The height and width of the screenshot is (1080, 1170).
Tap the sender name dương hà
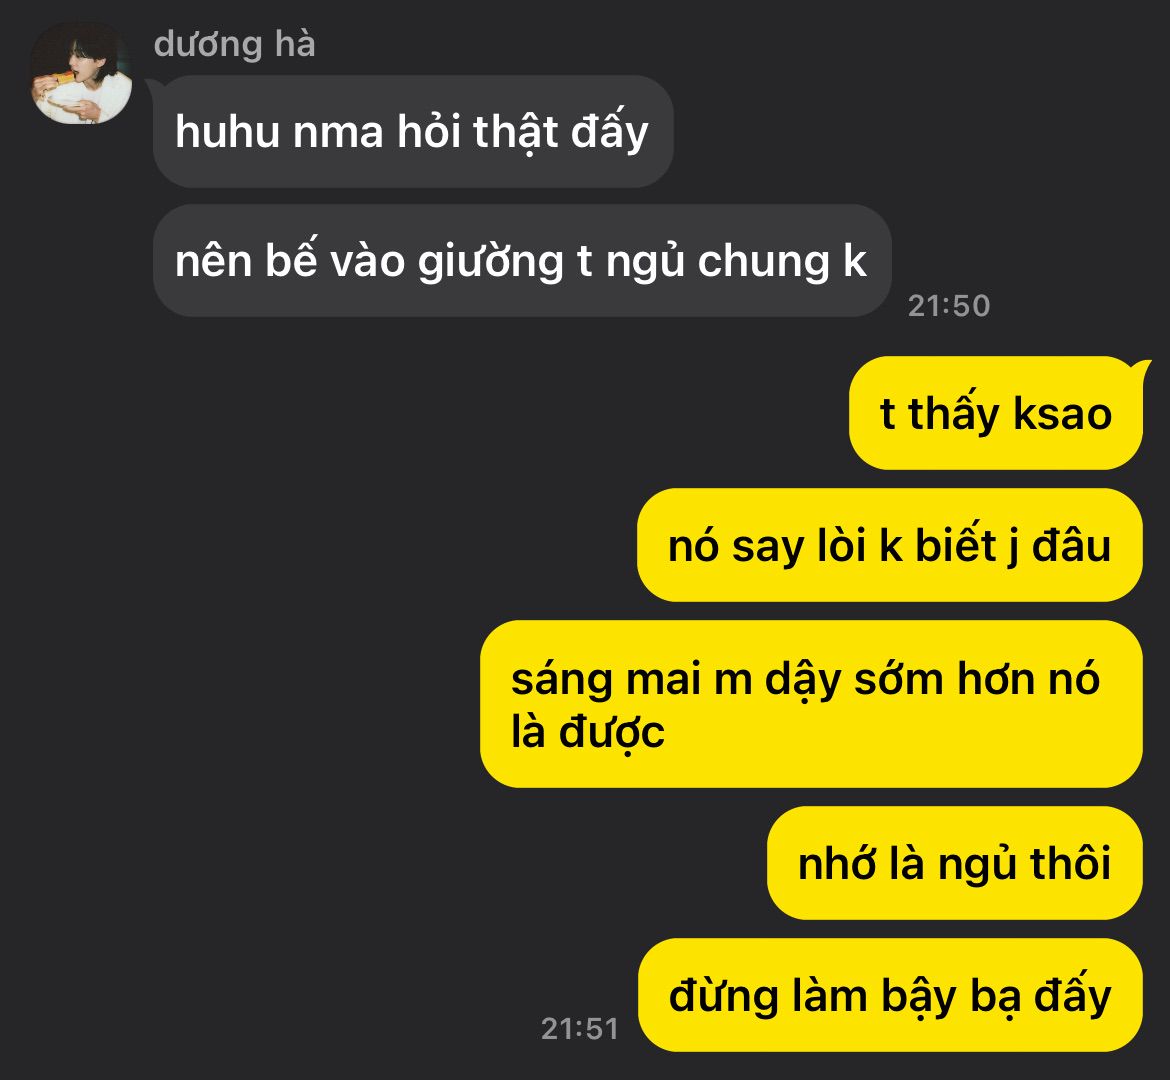tap(234, 44)
